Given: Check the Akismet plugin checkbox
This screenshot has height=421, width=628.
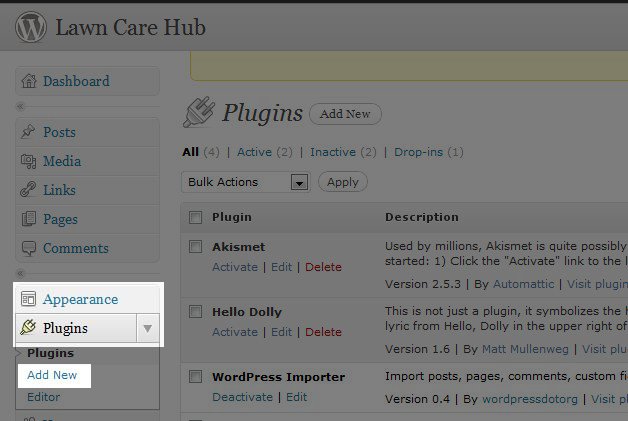Looking at the screenshot, I should [x=195, y=246].
